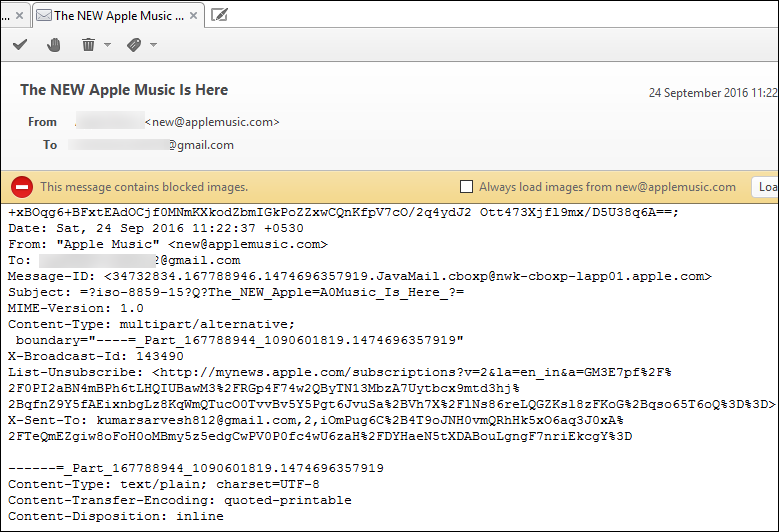The image size is (779, 532).
Task: Click the Content-Disposition: inline line
Action: pos(116,516)
